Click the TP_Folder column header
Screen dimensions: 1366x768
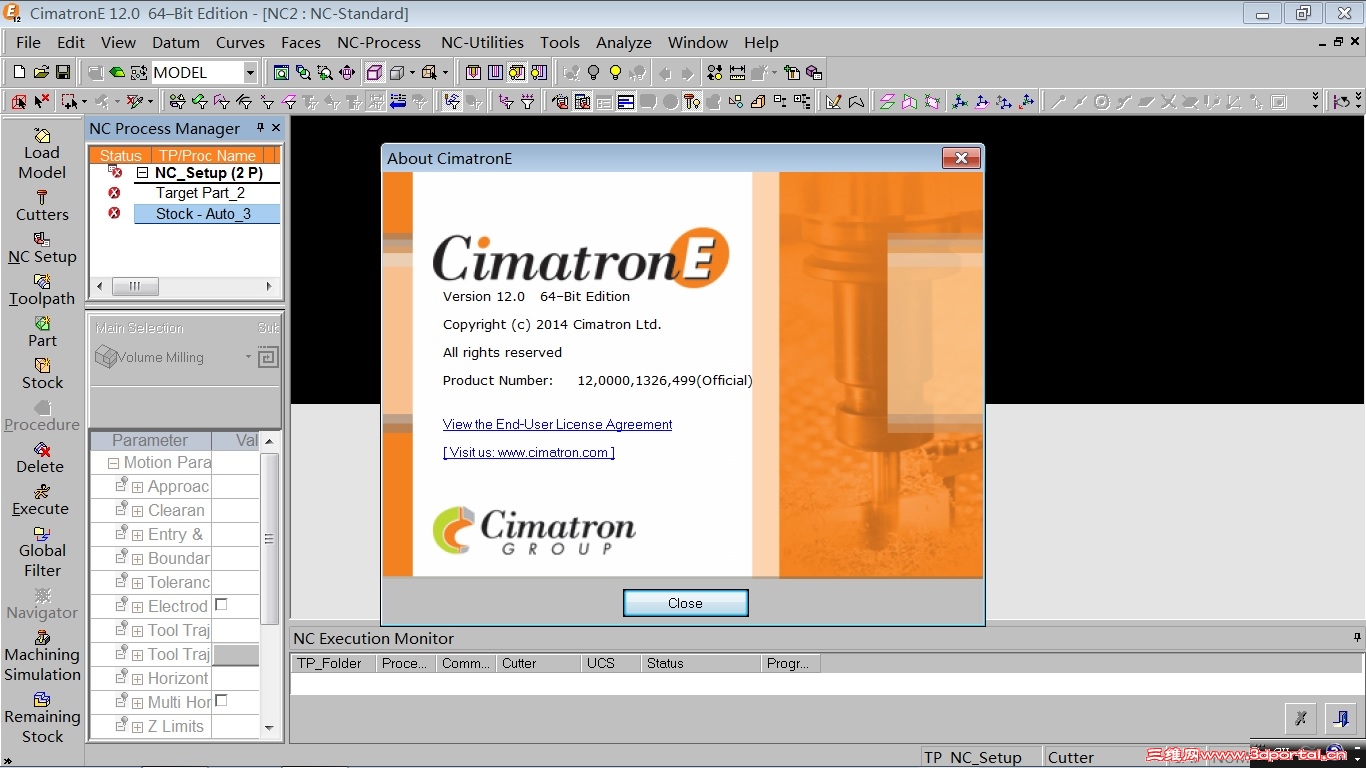pos(333,663)
